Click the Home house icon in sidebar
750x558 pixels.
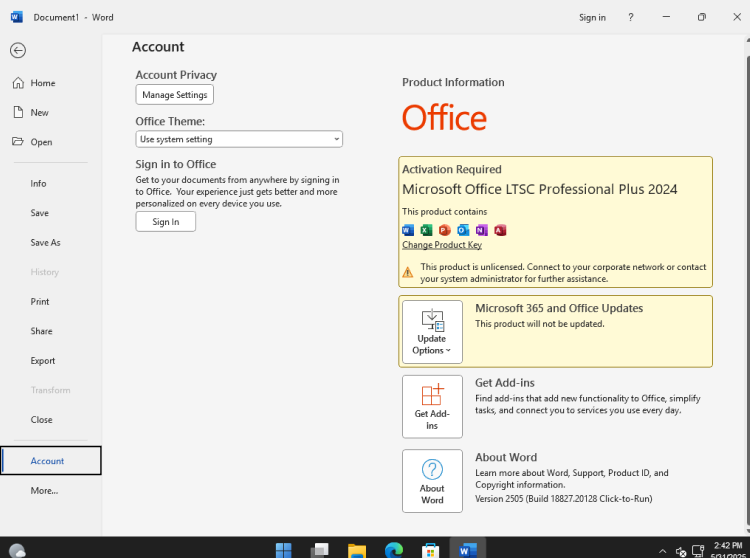[18, 83]
